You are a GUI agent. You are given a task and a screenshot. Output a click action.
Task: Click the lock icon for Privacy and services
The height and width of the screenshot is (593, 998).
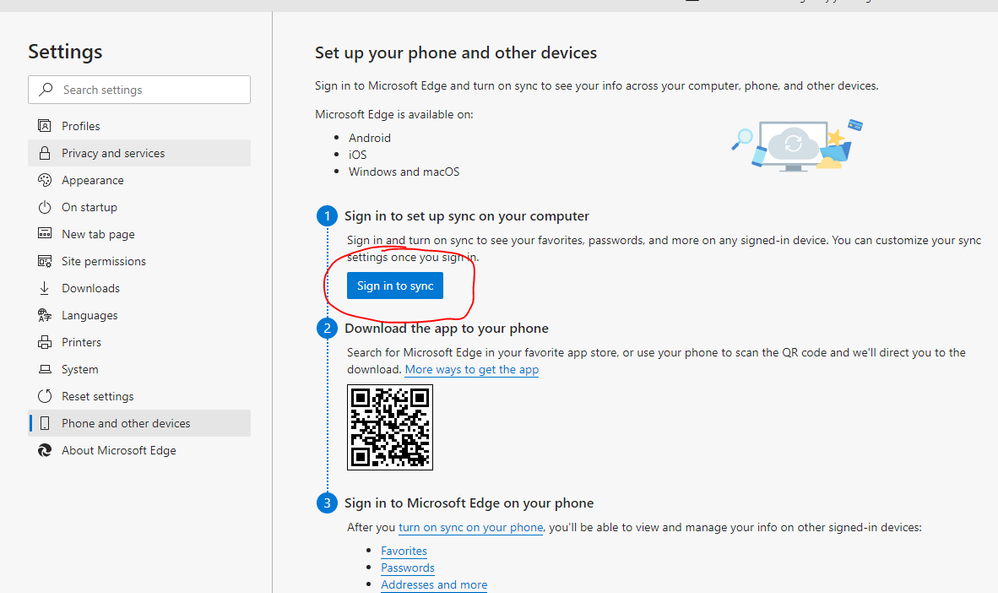tap(45, 153)
